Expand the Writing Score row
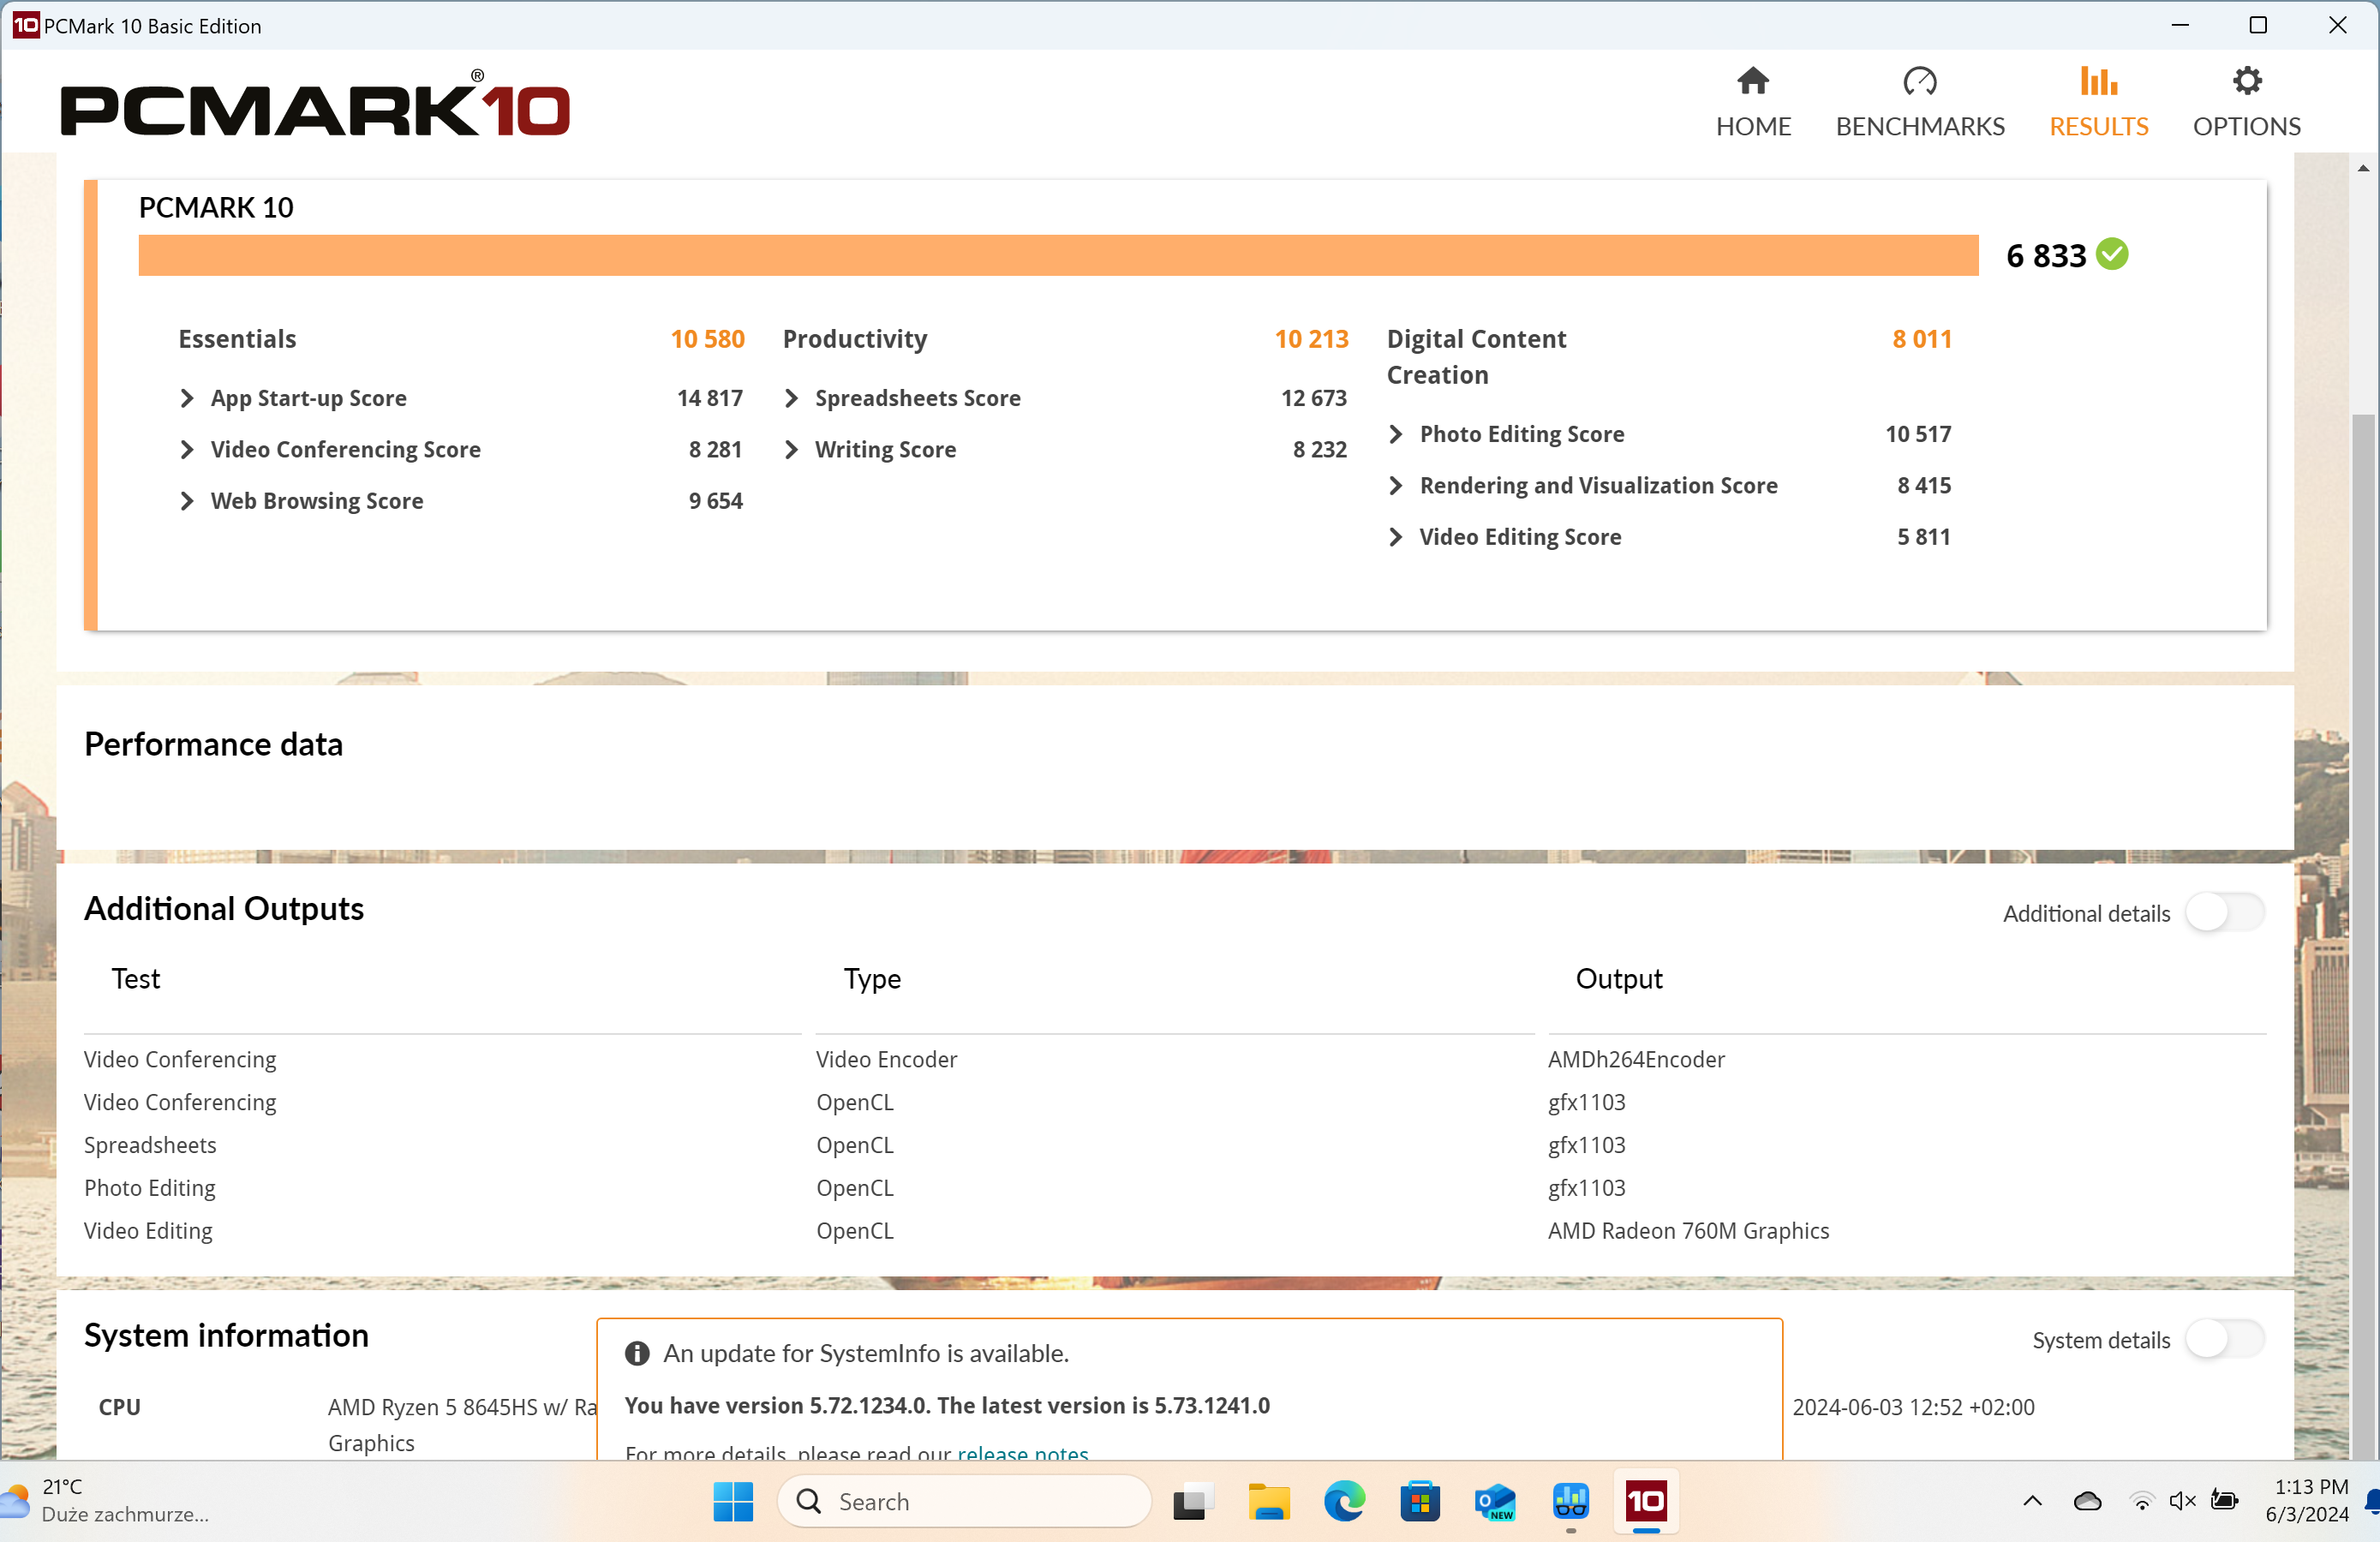Screen dimensions: 2380x1542 coord(791,449)
